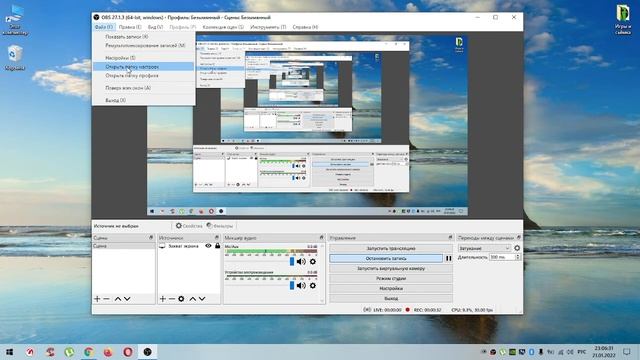The height and width of the screenshot is (360, 640).
Task: Open the Recycle Bin desktop icon
Action: coord(15,58)
